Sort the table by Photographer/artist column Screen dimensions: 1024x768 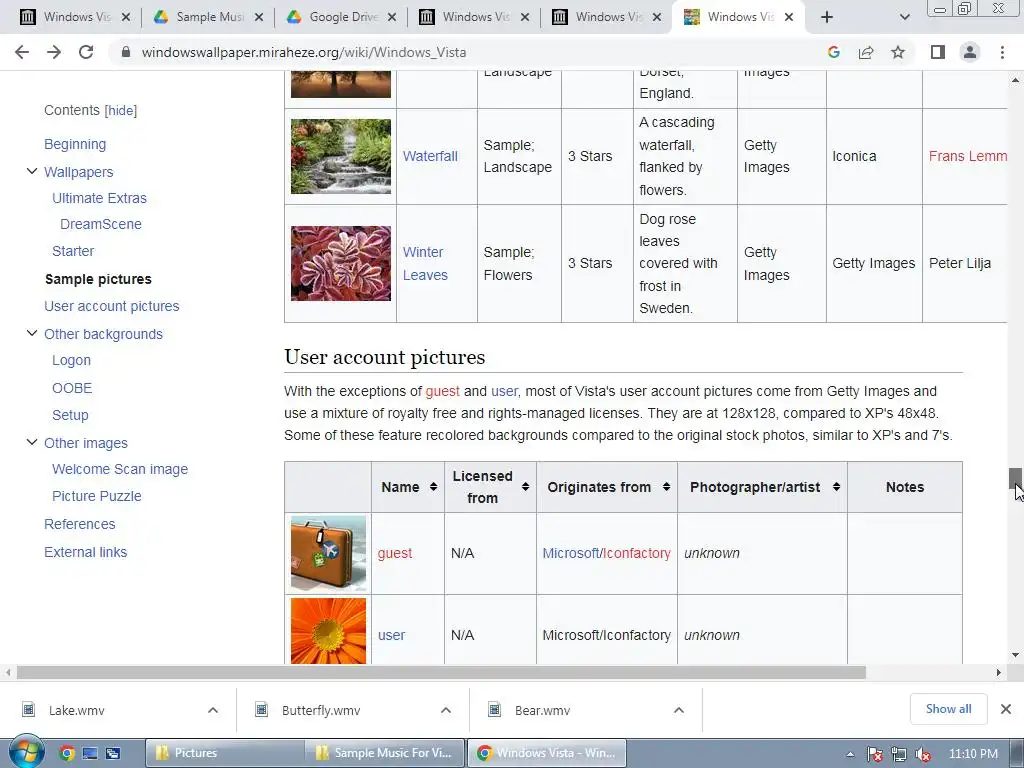click(x=836, y=487)
